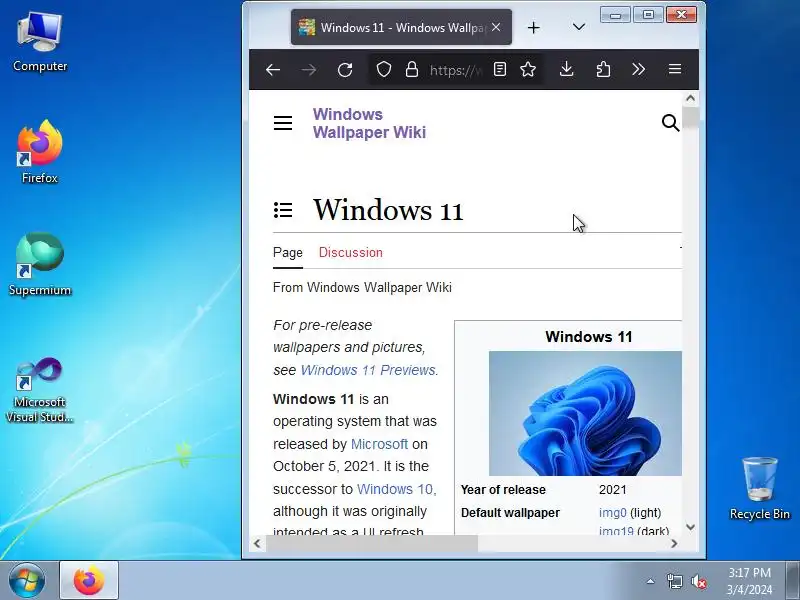Screen dimensions: 800x600
Task: Click the '2021' infobox value
Action: [612, 490]
